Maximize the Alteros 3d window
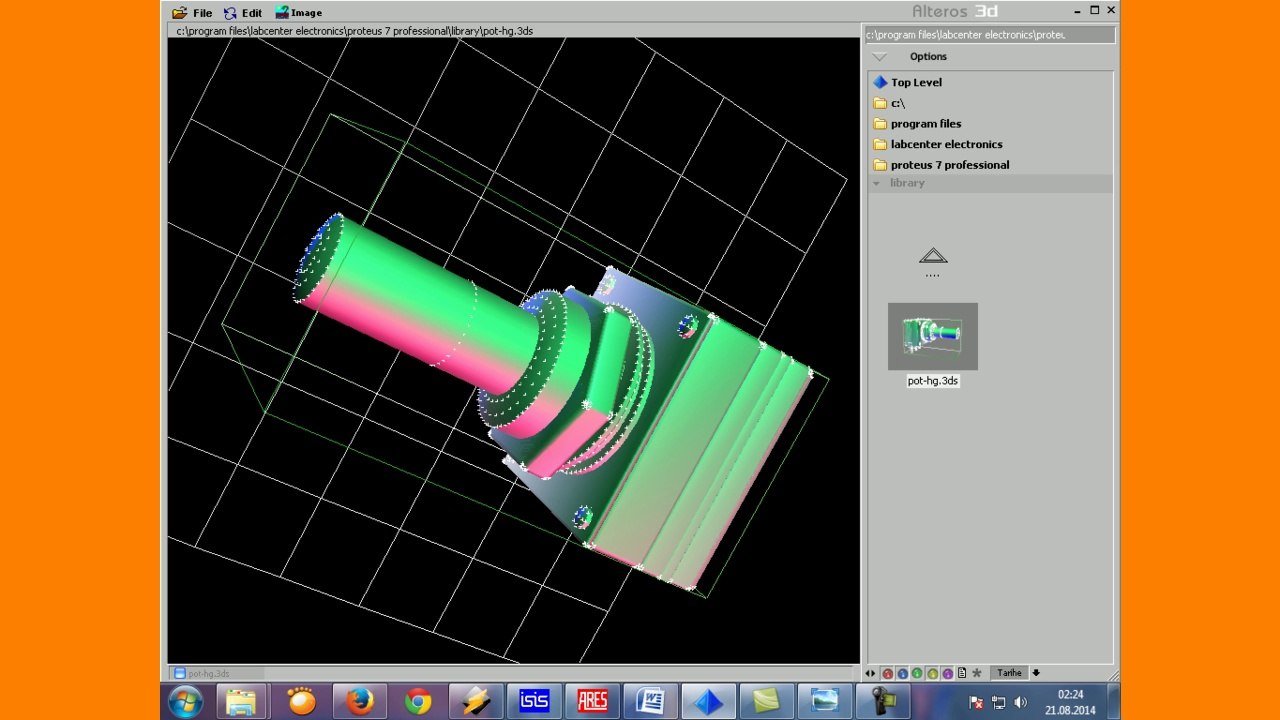This screenshot has height=720, width=1280. (1095, 11)
